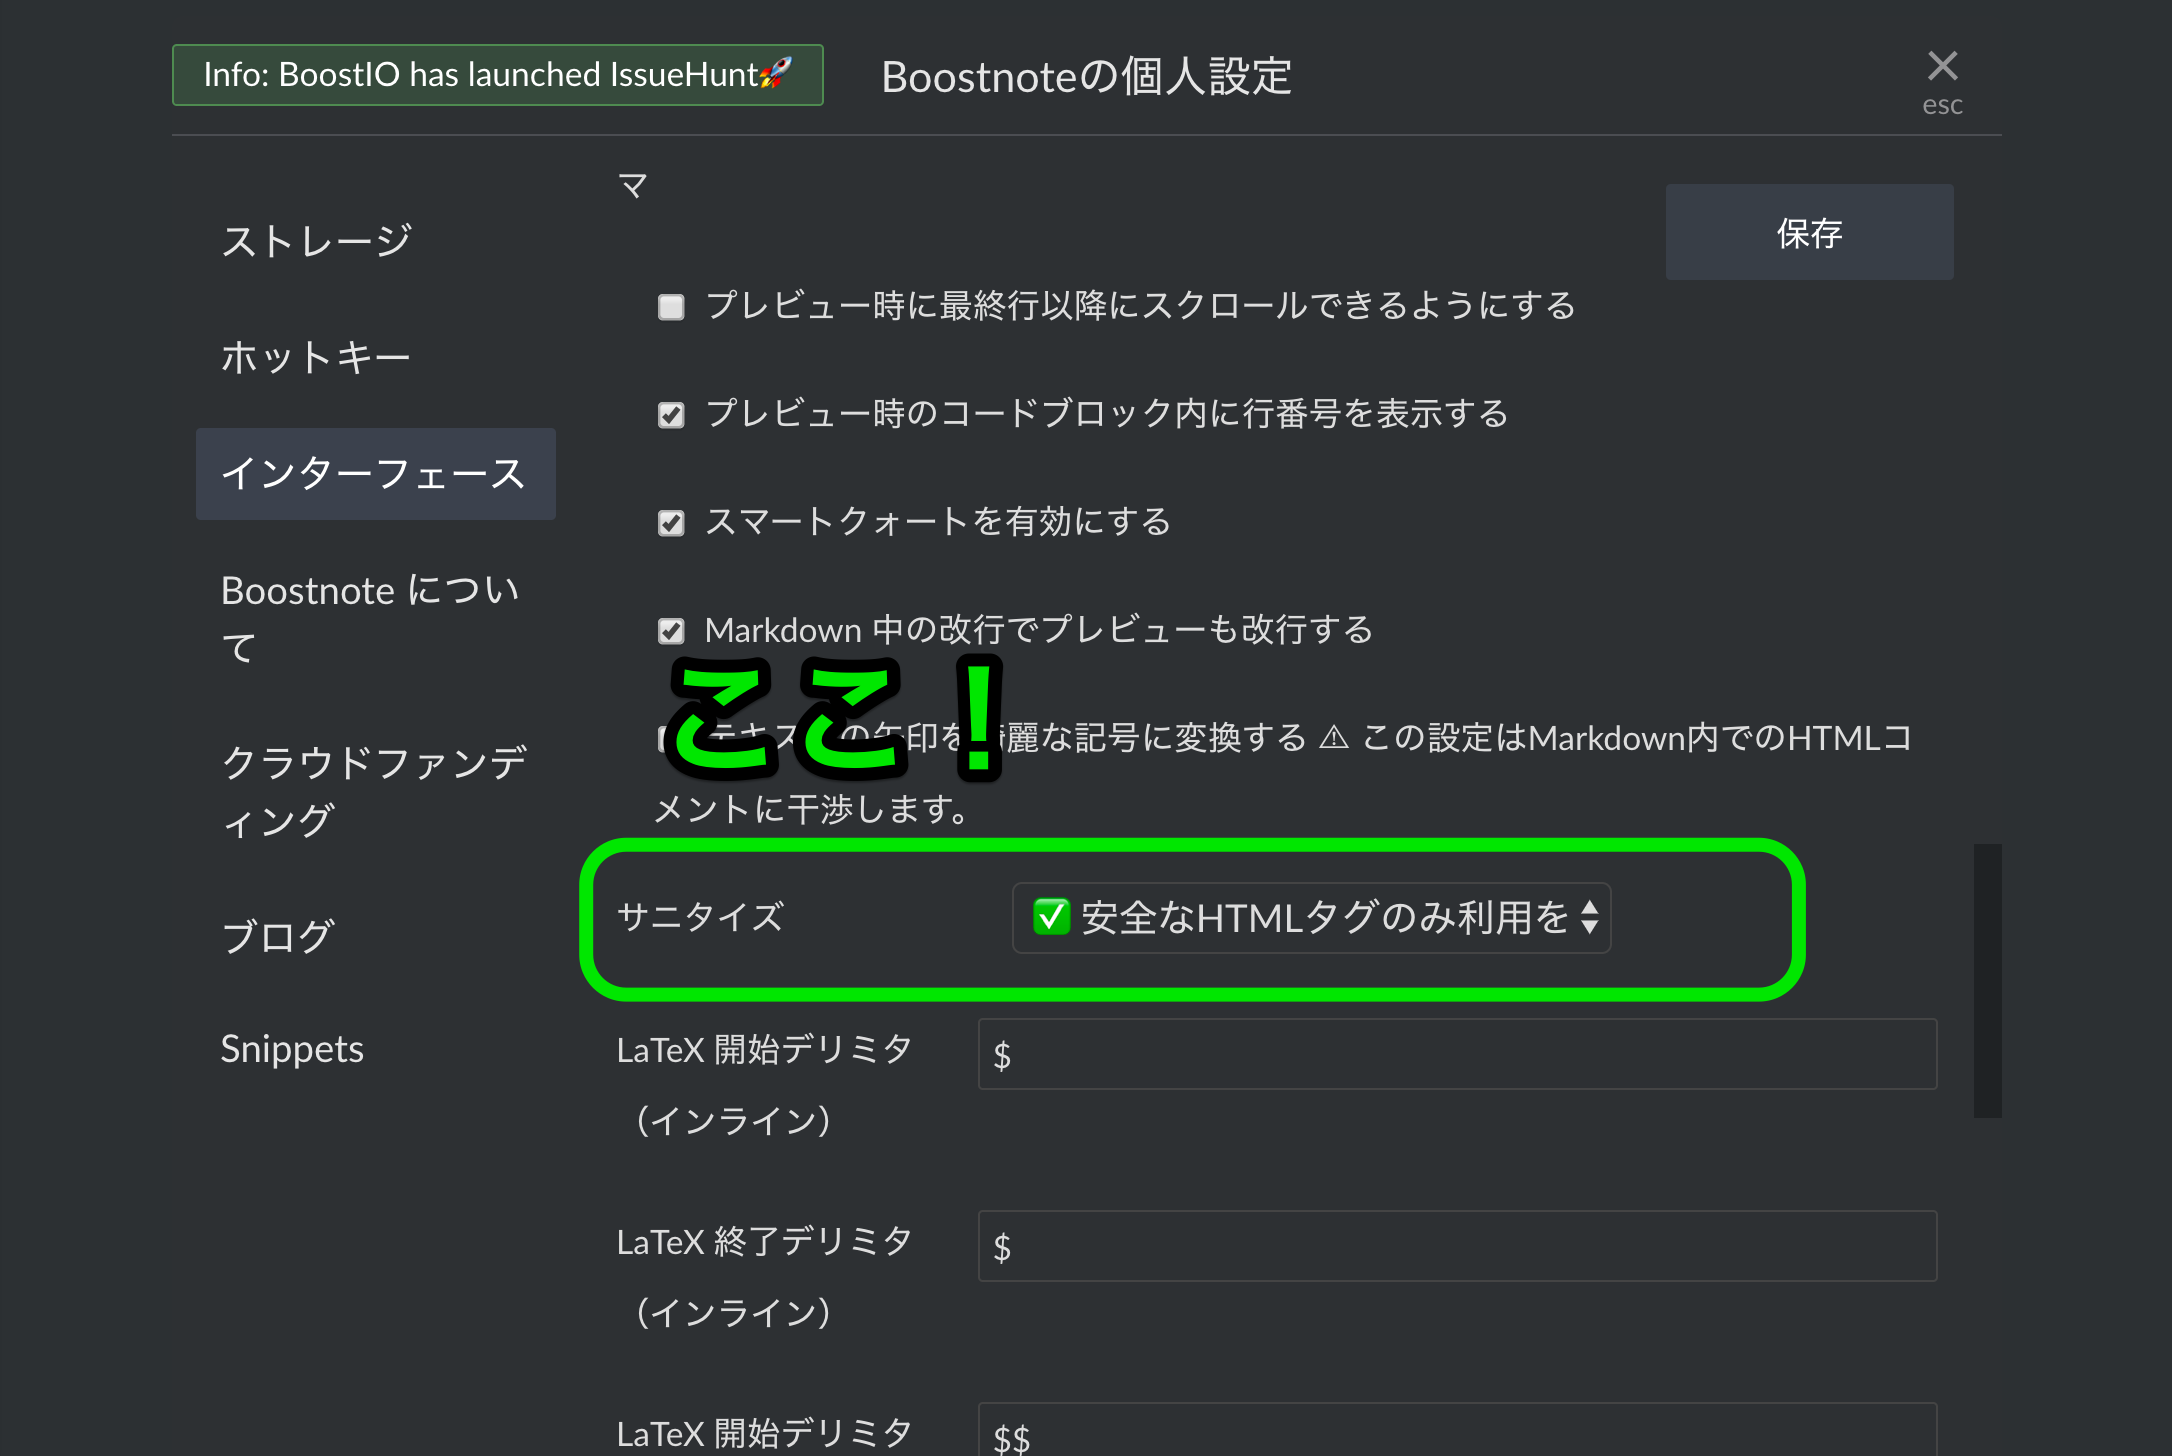Click the LaTeX inline start delimiter field

(x=1457, y=1054)
